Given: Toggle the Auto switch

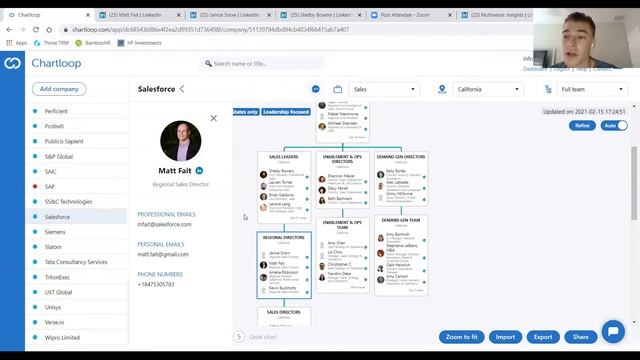Looking at the screenshot, I should [614, 125].
